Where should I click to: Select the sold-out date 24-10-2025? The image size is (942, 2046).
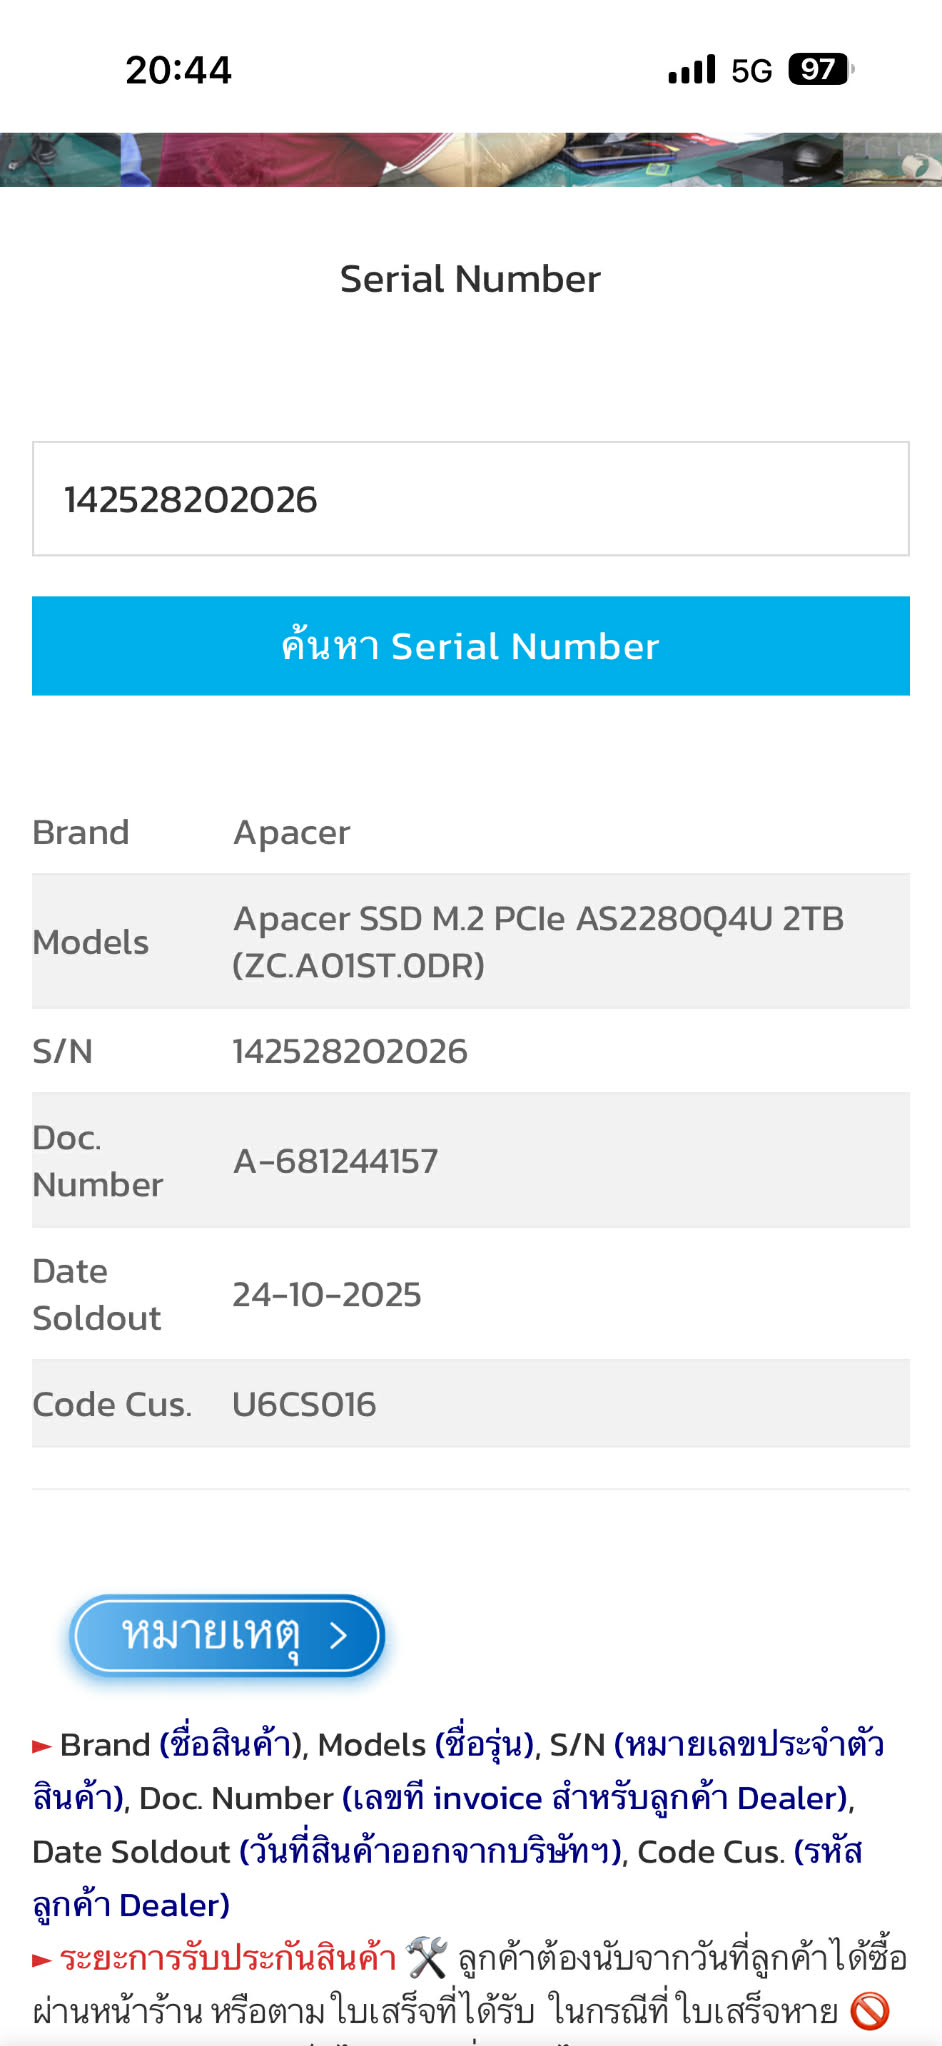point(327,1294)
